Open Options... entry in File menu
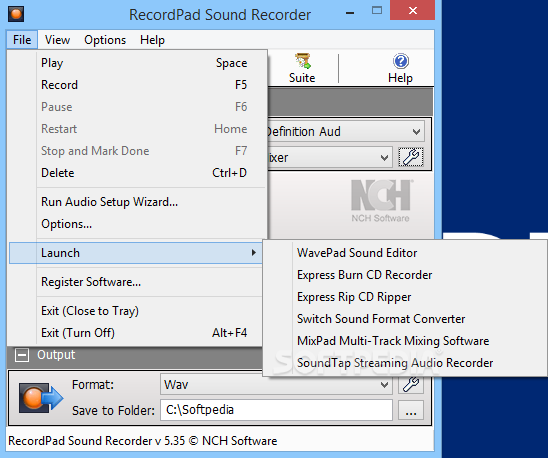Viewport: 548px width, 458px height. tap(138, 224)
